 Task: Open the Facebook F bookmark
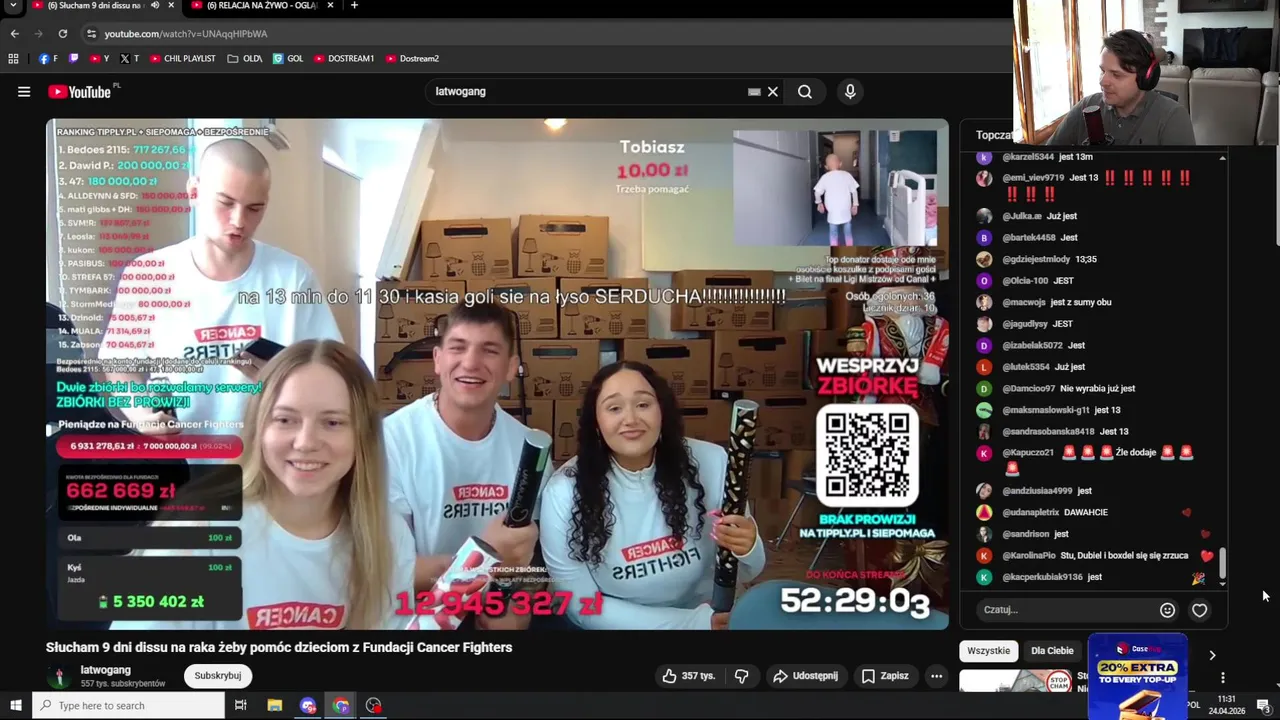(x=48, y=59)
